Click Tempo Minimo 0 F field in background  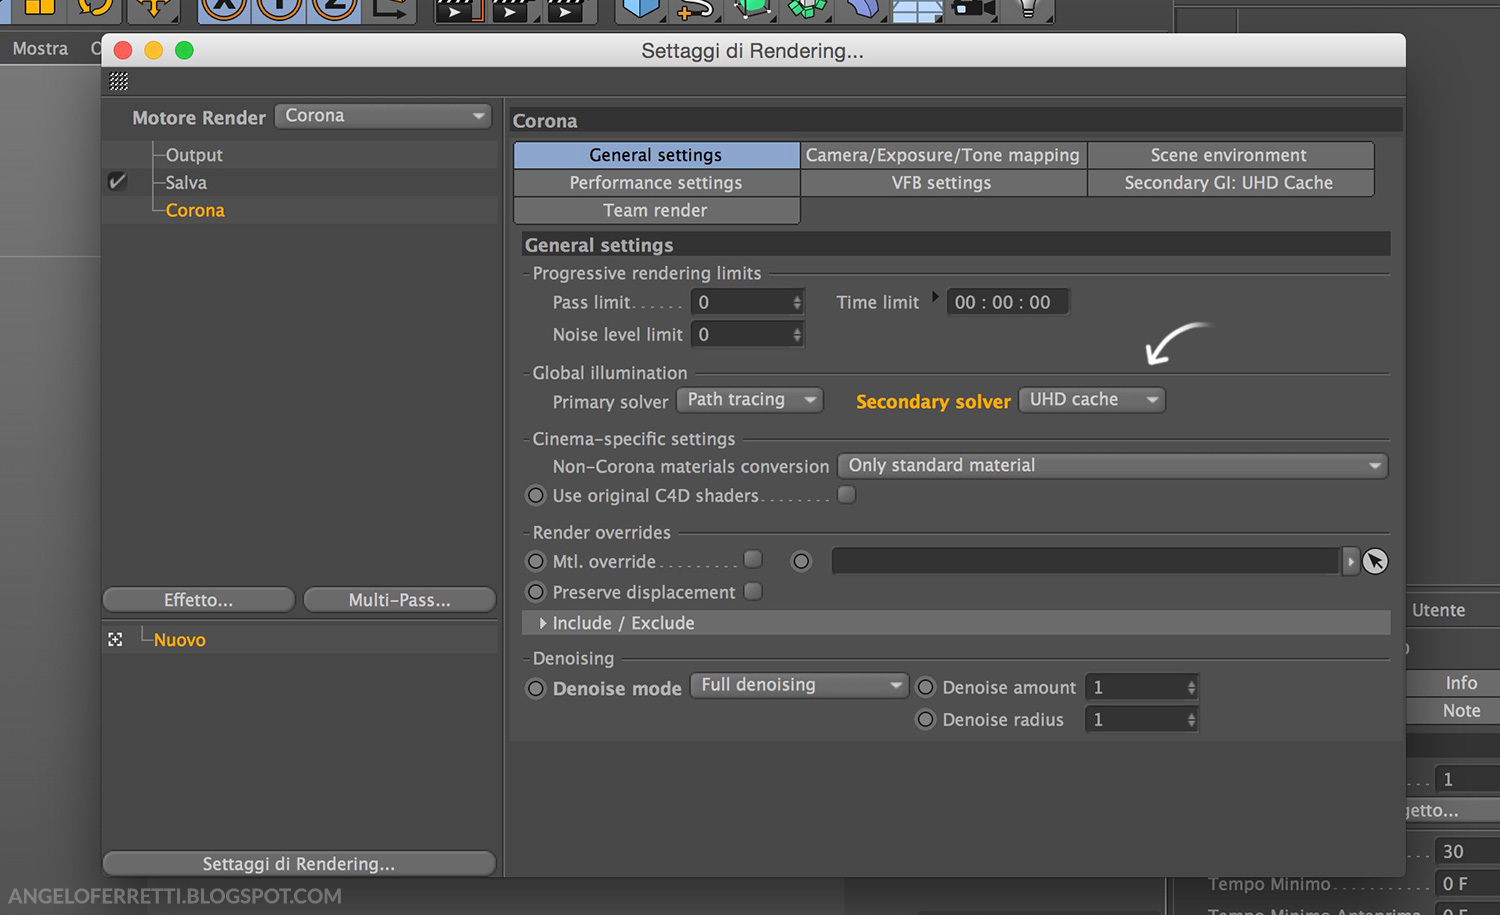(1467, 884)
